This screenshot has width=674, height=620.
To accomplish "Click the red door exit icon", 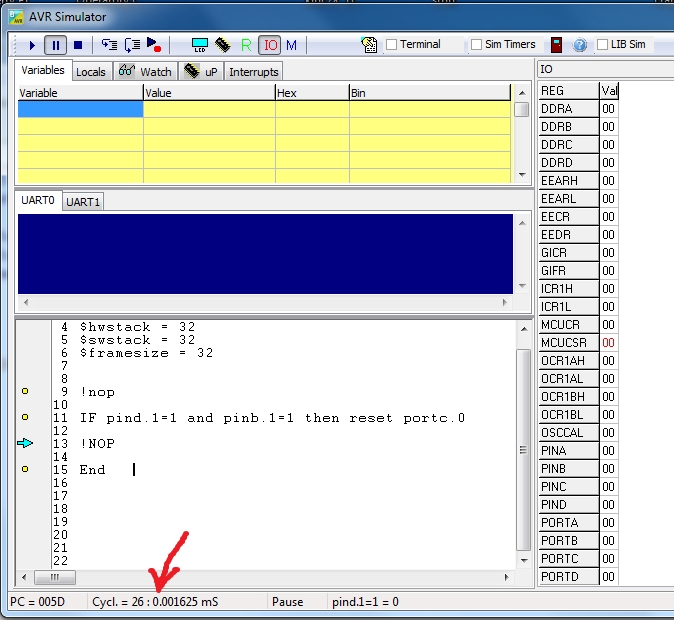I will (x=556, y=45).
